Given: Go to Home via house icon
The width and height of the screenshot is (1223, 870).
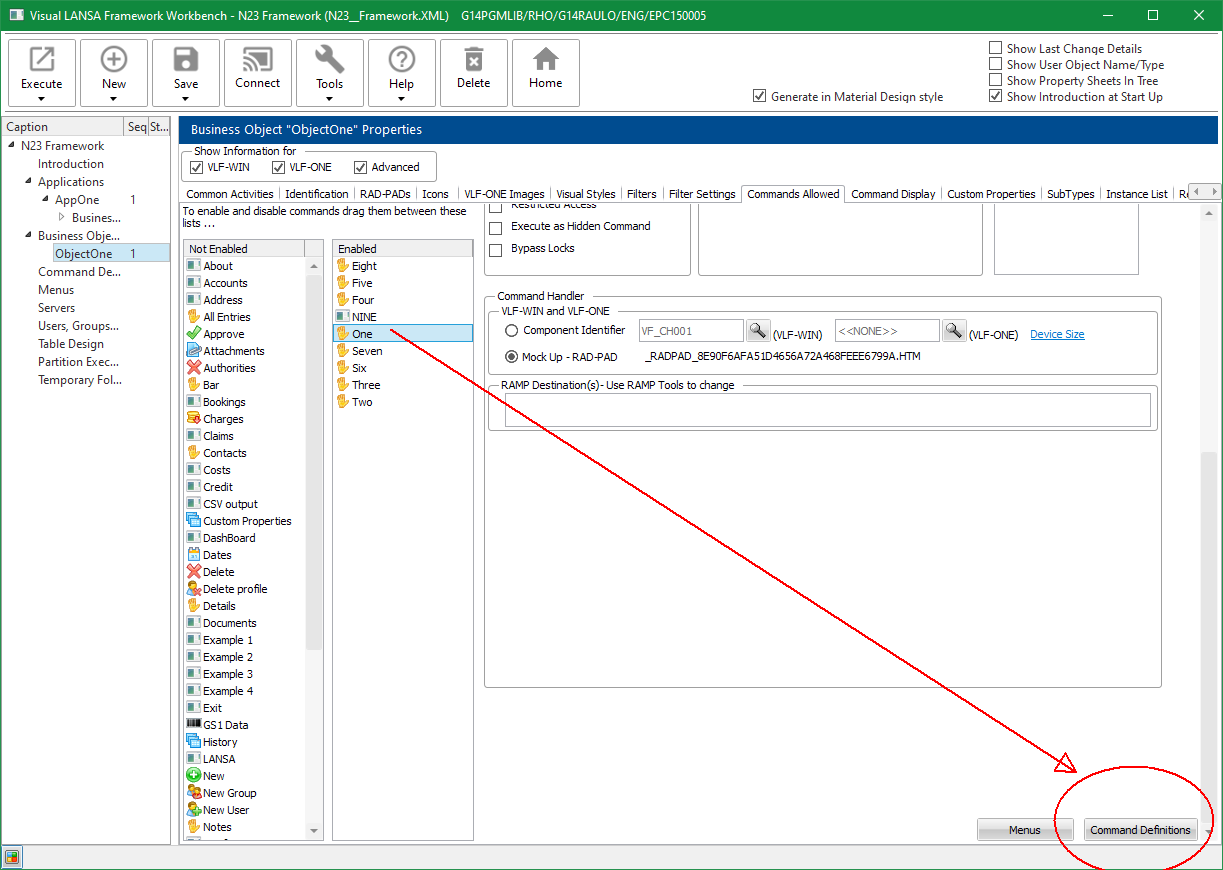Looking at the screenshot, I should click(546, 59).
